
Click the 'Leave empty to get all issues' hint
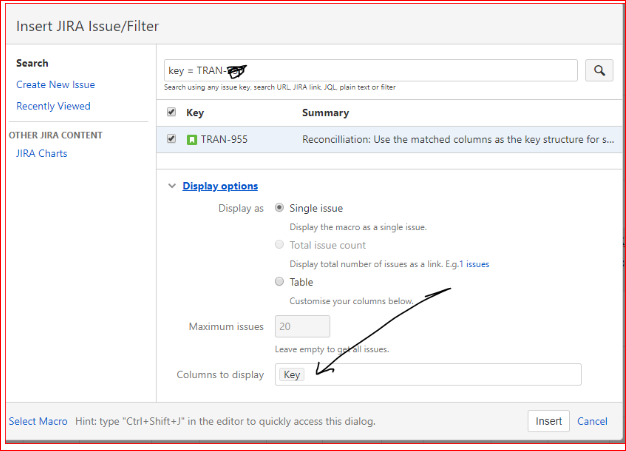[332, 349]
